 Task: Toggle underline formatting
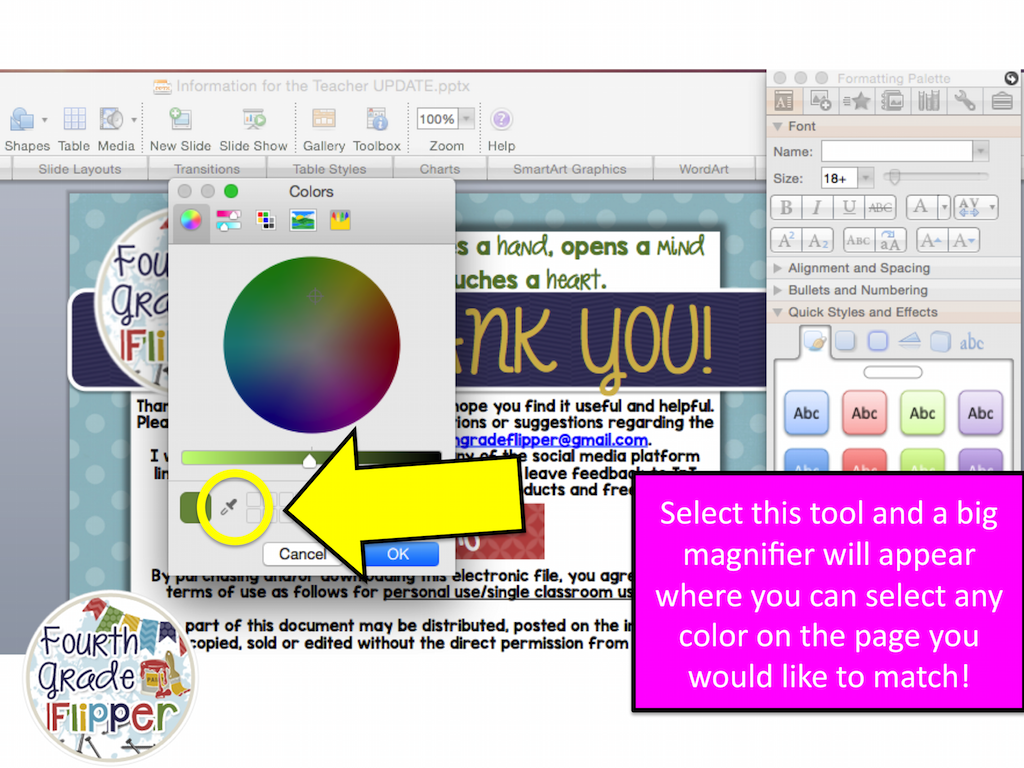pos(846,208)
